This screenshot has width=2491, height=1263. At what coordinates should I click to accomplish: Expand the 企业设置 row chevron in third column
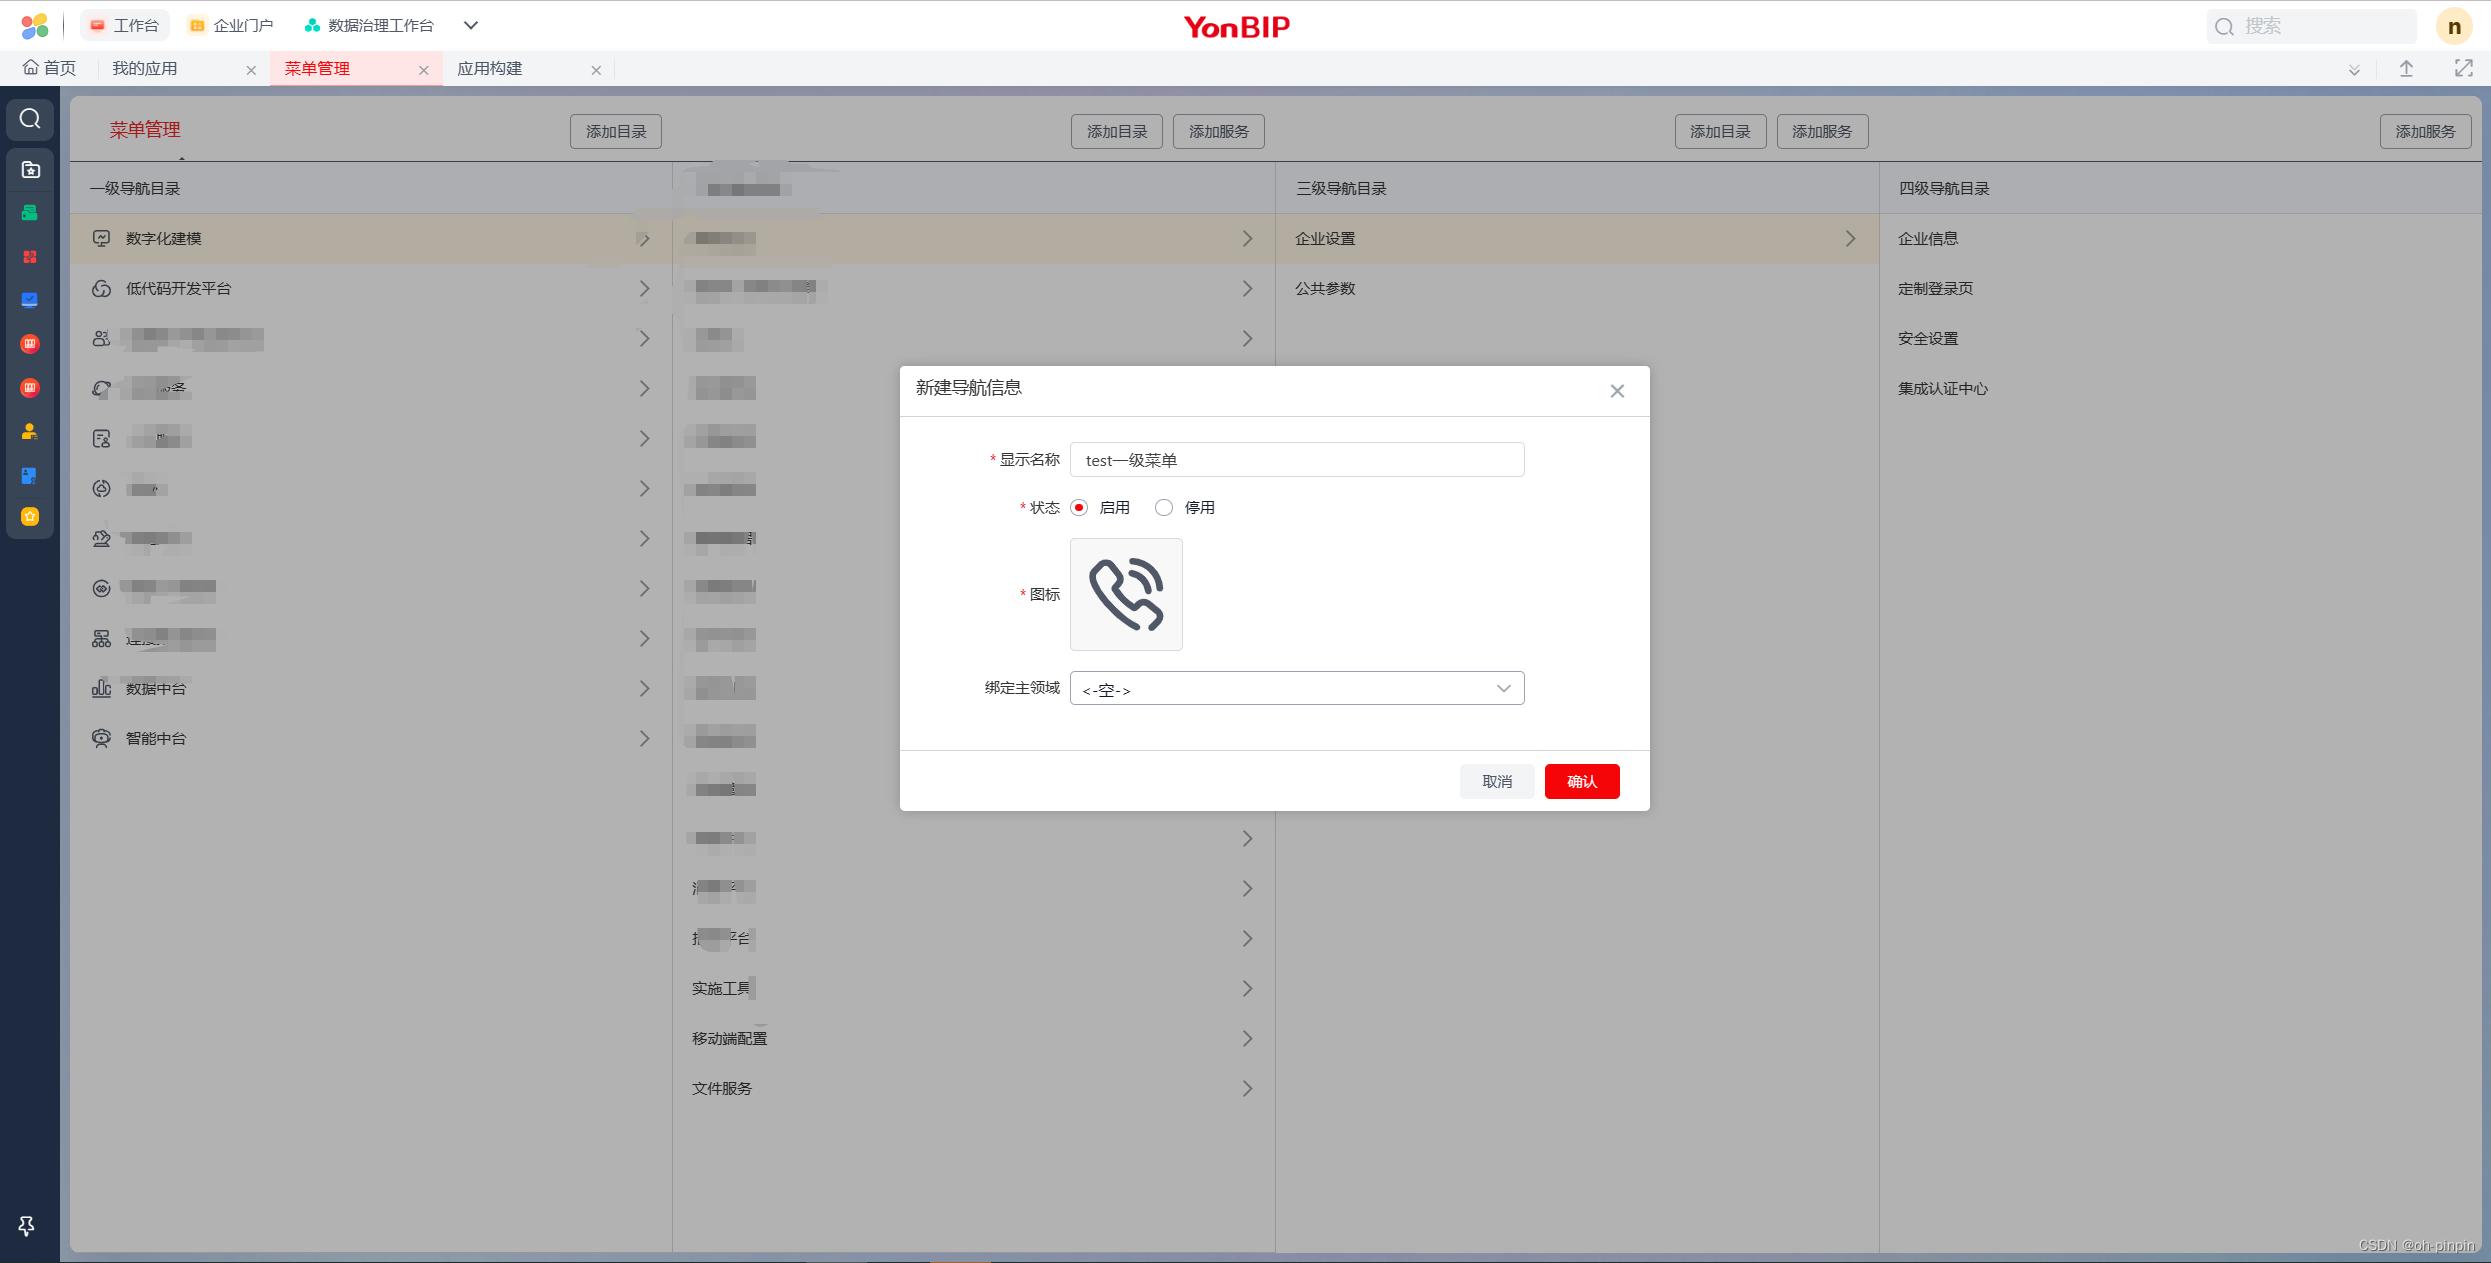[x=1850, y=238]
